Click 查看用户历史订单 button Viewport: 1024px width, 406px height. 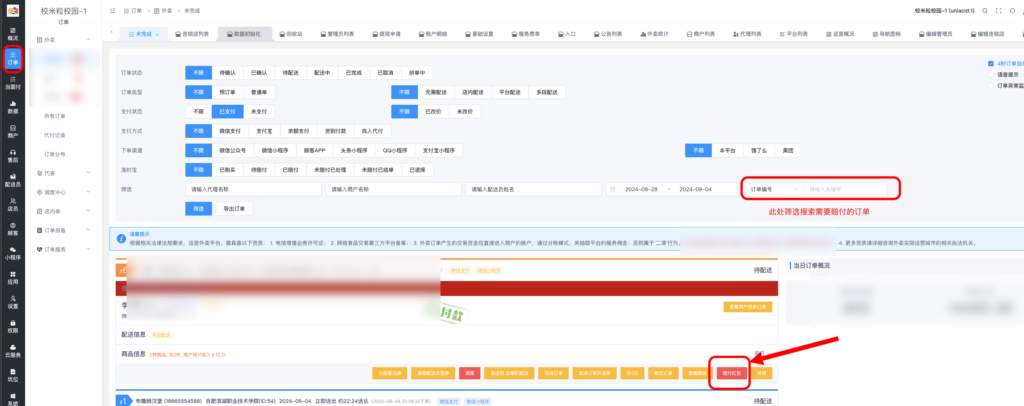click(748, 307)
